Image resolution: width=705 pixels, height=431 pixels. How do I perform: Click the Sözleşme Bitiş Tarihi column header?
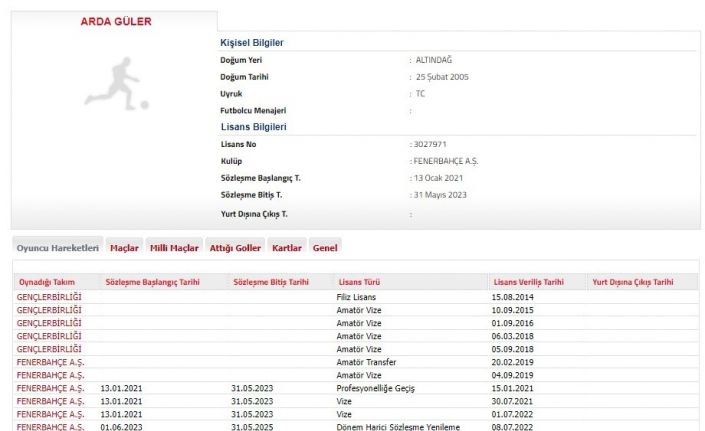coord(271,283)
